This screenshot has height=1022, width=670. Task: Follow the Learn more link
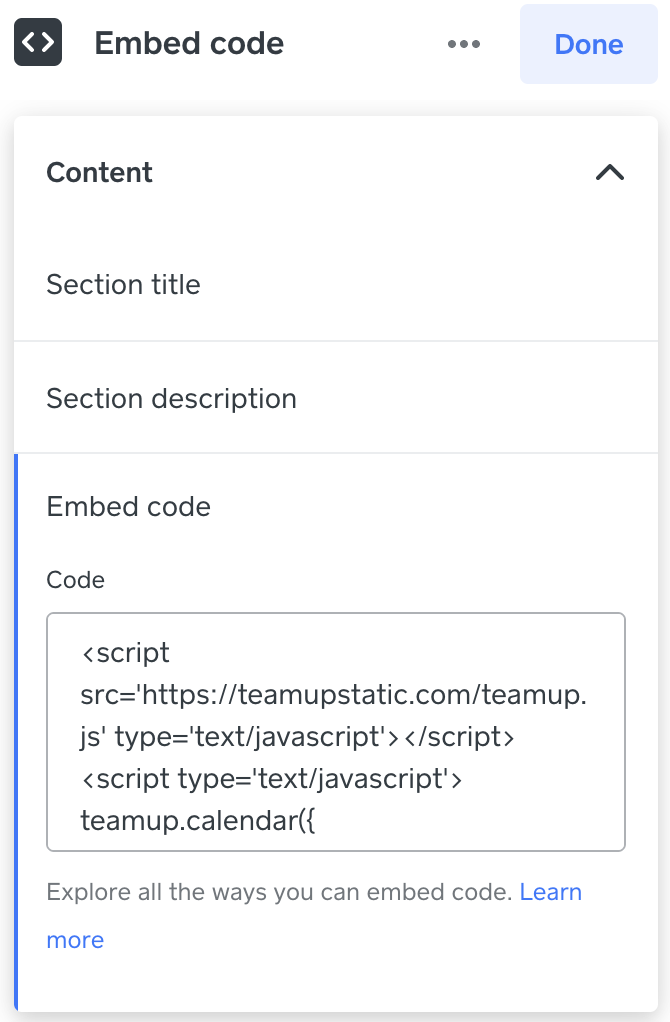tap(551, 892)
